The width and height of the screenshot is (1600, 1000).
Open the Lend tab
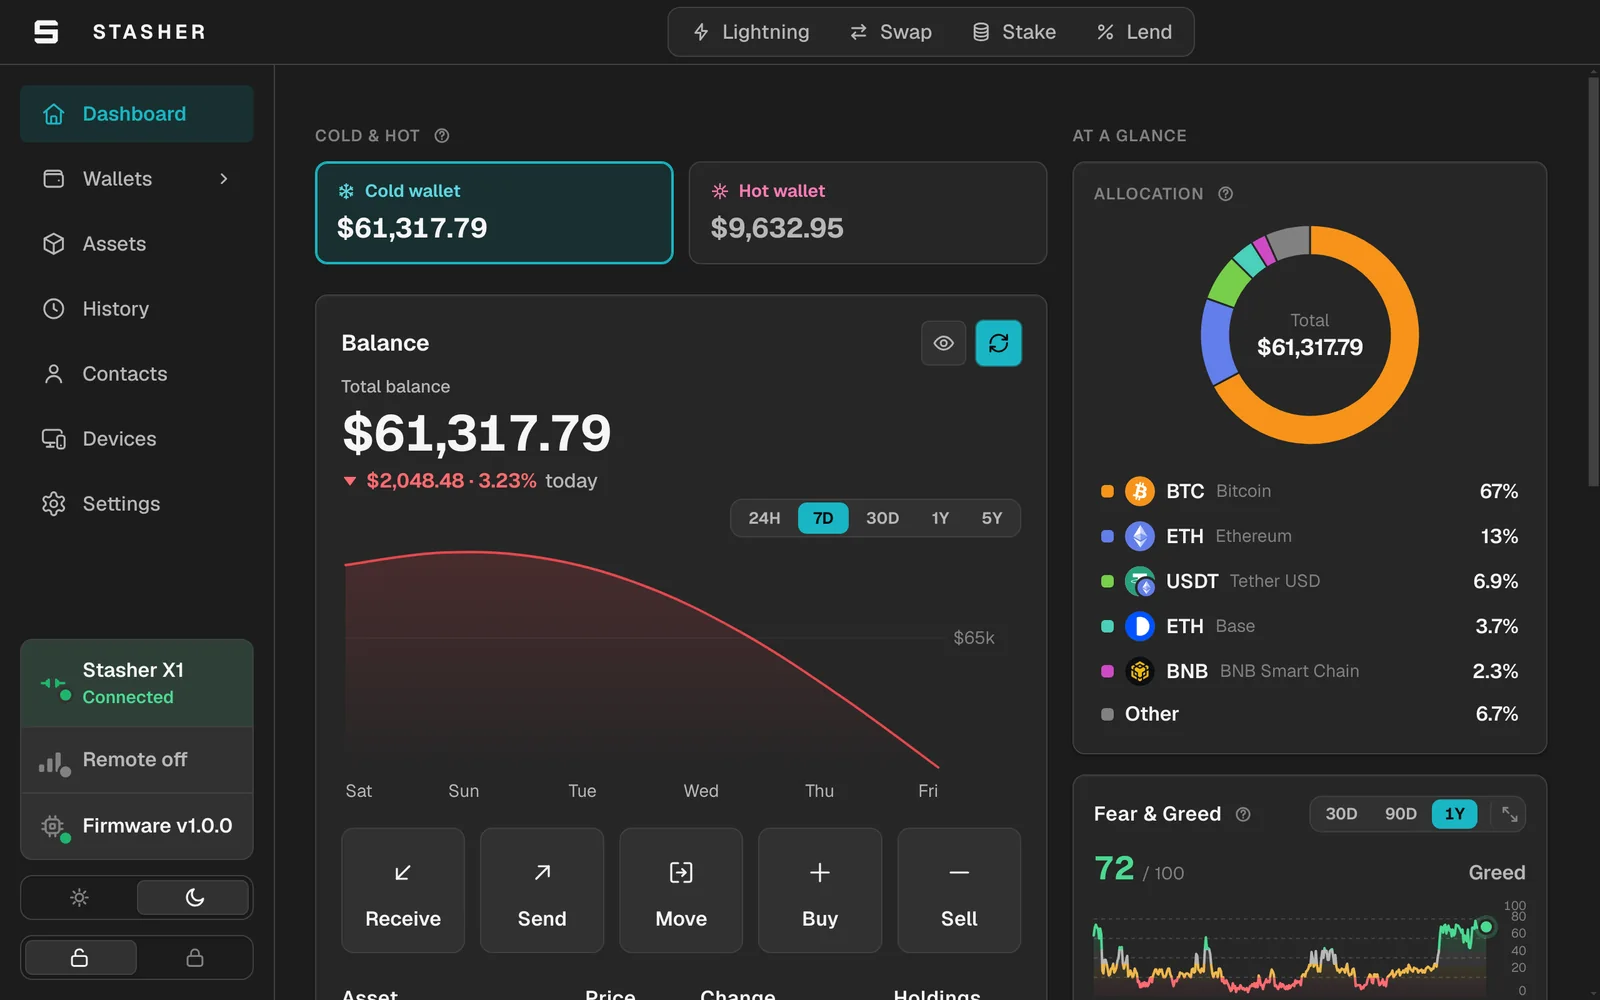(1134, 32)
